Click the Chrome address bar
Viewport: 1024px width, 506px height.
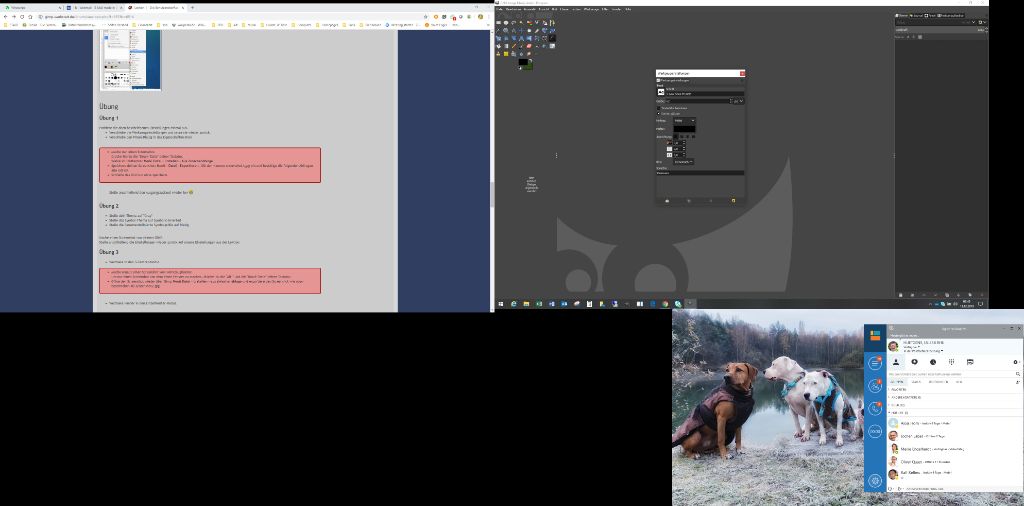coord(229,16)
